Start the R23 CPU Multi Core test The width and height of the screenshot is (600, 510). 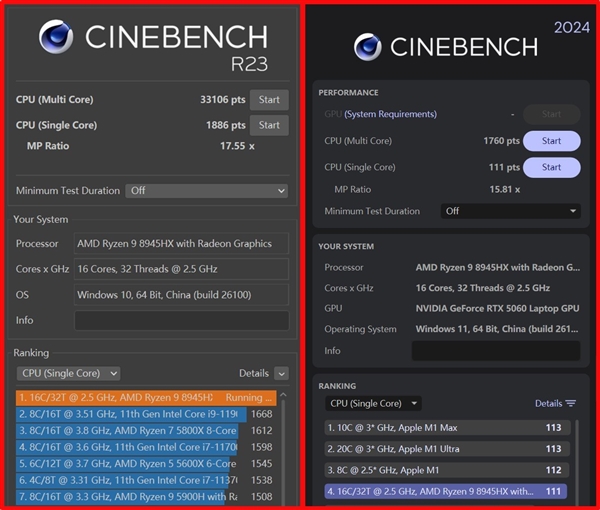click(269, 100)
